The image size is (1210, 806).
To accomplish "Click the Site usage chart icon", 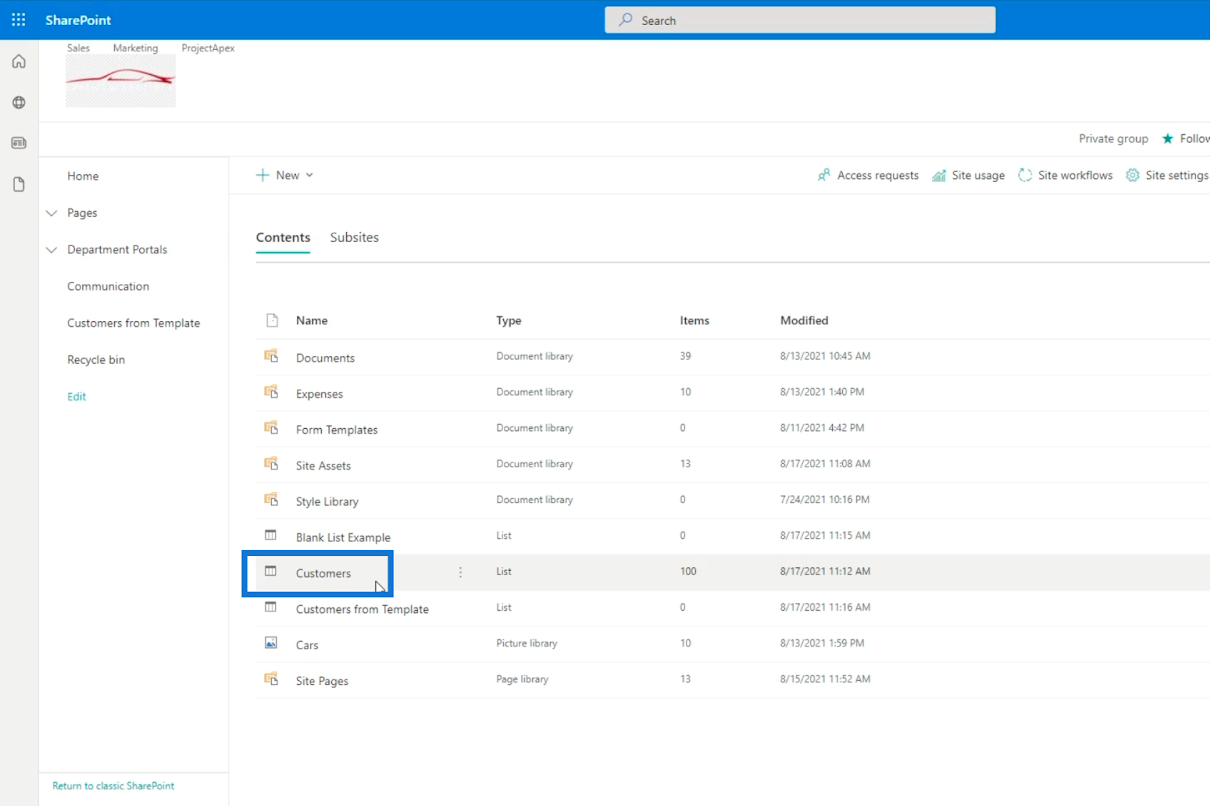I will pos(939,175).
